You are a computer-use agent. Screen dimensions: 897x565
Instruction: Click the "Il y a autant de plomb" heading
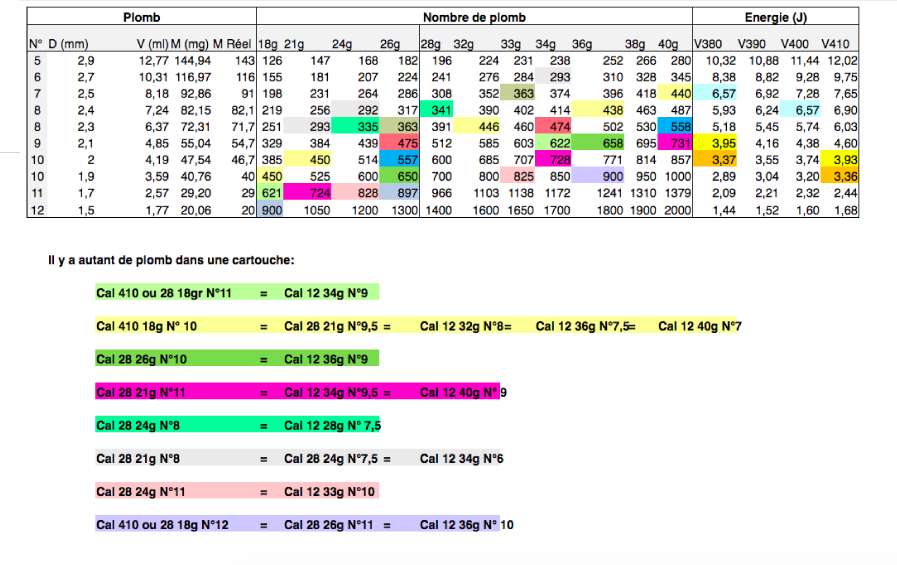point(170,260)
